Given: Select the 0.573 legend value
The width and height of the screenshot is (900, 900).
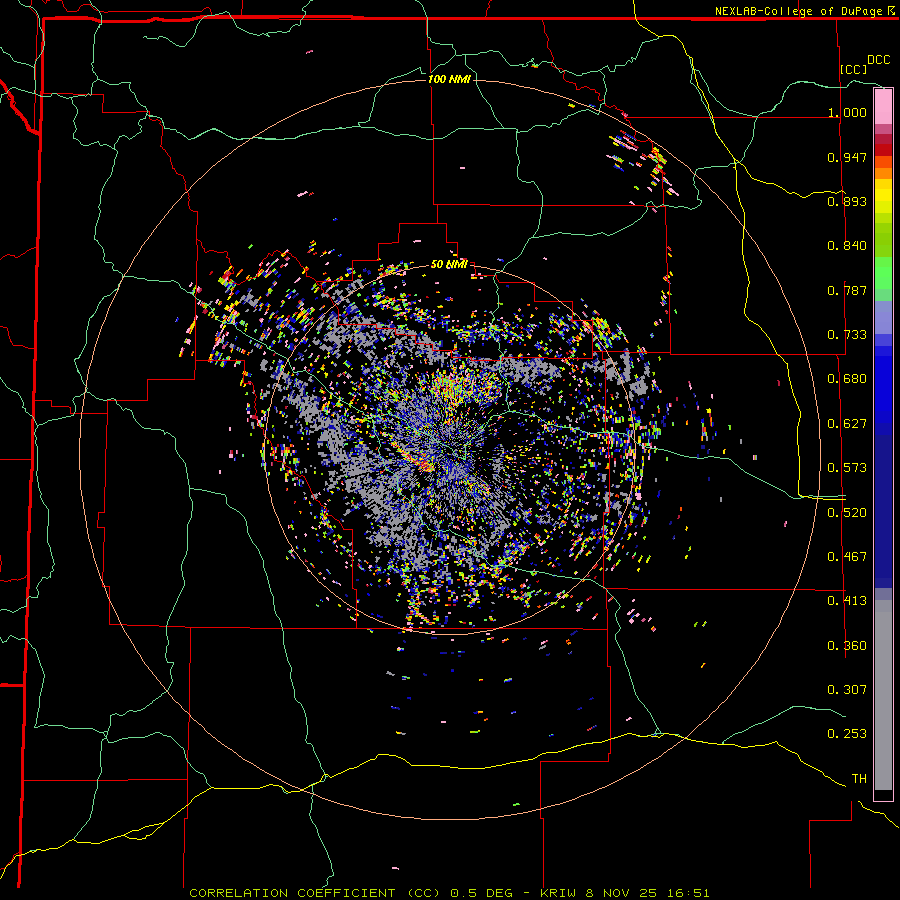Looking at the screenshot, I should click(x=847, y=468).
